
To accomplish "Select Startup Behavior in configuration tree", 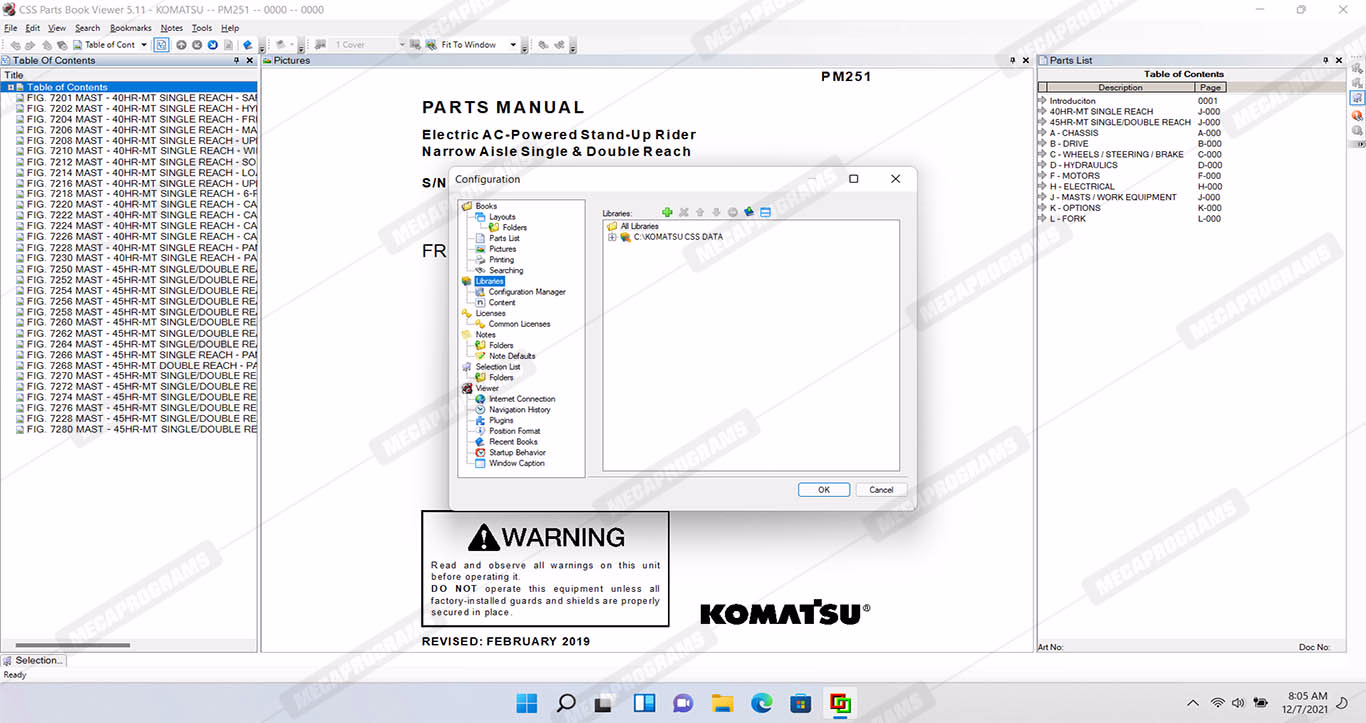I will click(x=516, y=452).
